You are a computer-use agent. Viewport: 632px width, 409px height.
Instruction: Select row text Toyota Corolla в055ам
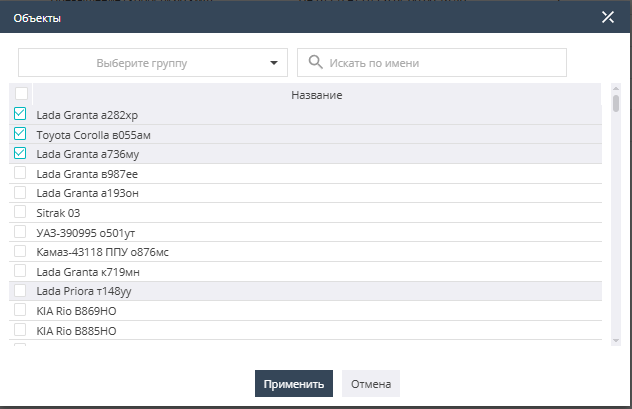94,135
